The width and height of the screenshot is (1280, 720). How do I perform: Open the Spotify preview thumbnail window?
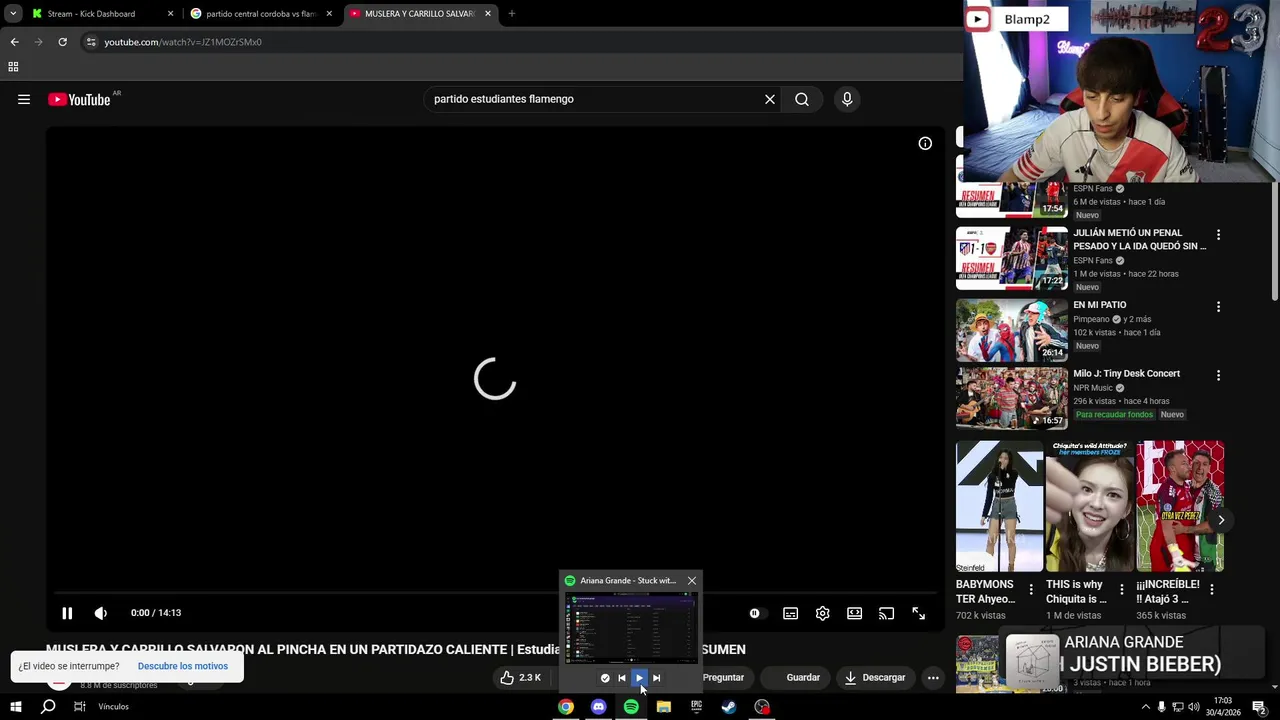(631, 628)
